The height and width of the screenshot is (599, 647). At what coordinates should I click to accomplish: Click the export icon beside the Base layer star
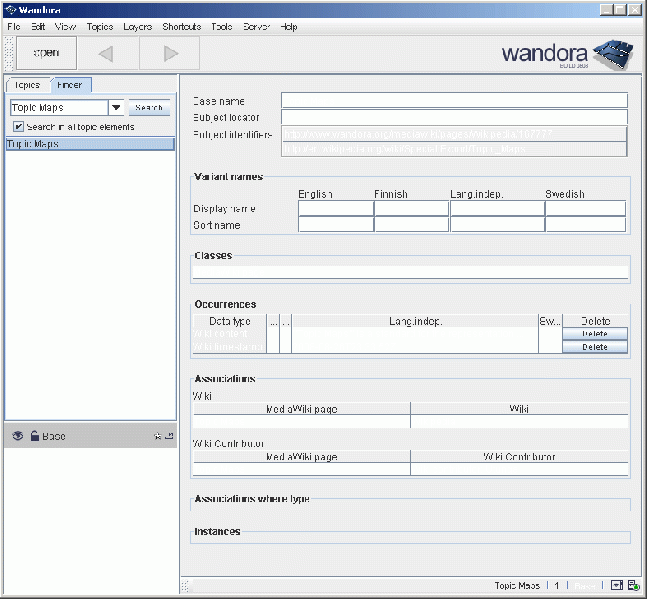(168, 436)
